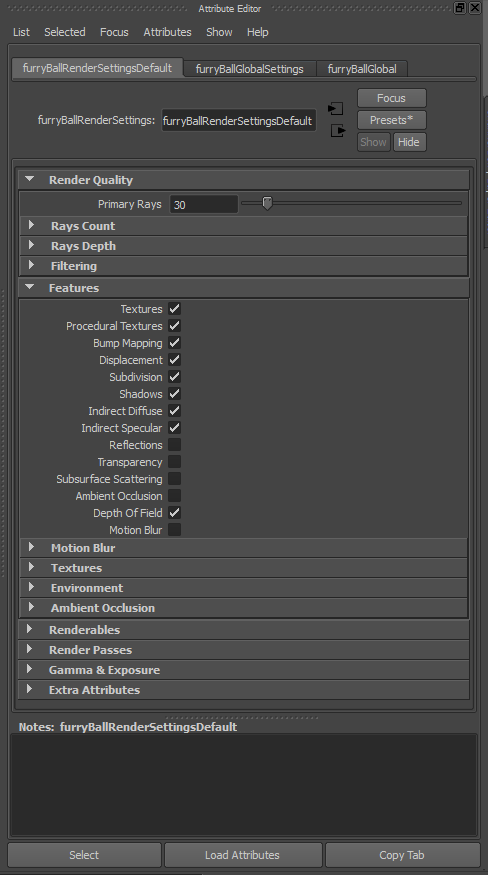488x875 pixels.
Task: Click the input connection arrow icon
Action: [336, 108]
